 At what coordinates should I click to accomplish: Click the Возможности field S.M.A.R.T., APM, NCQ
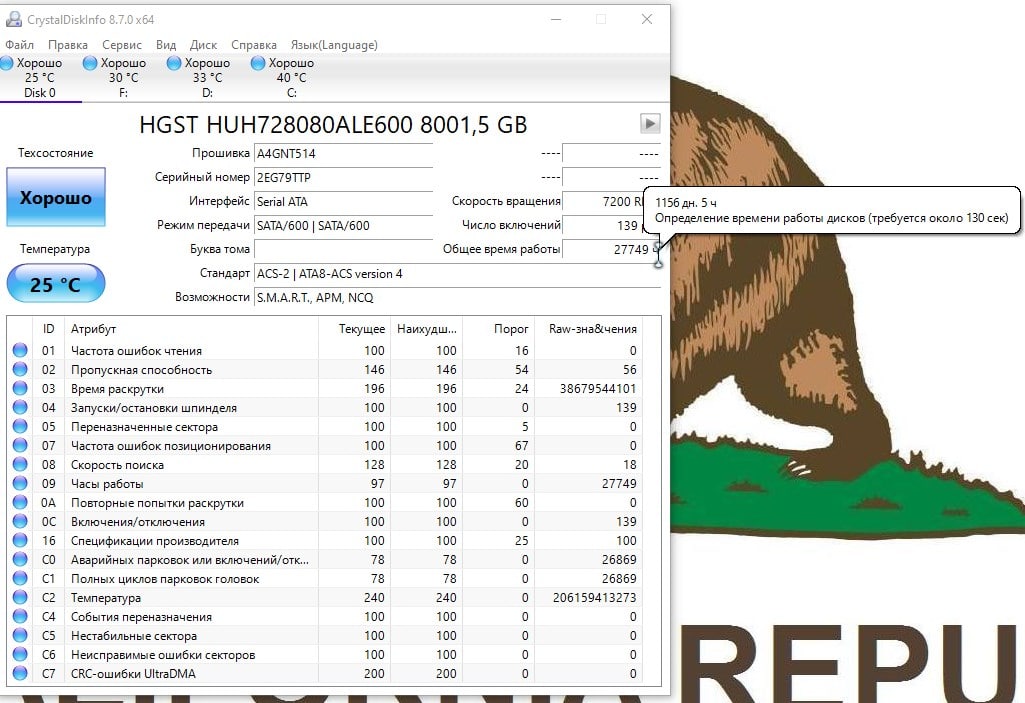click(457, 298)
